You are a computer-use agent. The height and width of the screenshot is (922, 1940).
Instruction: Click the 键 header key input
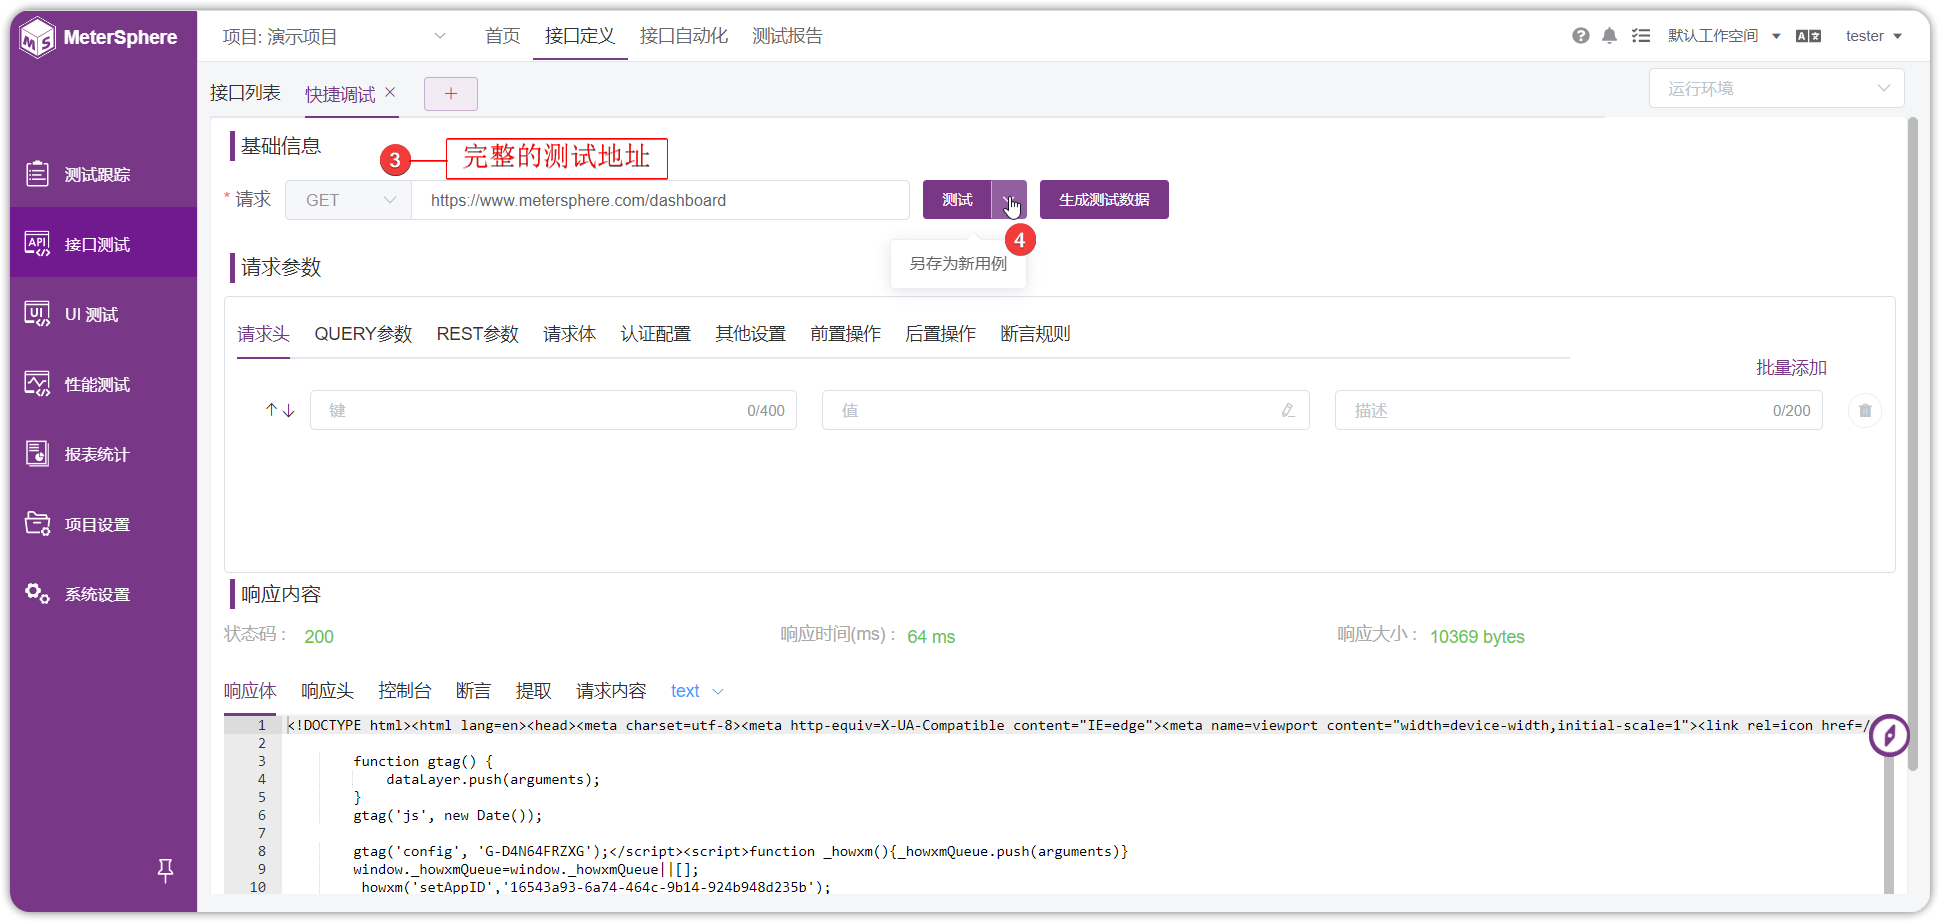[x=553, y=410]
